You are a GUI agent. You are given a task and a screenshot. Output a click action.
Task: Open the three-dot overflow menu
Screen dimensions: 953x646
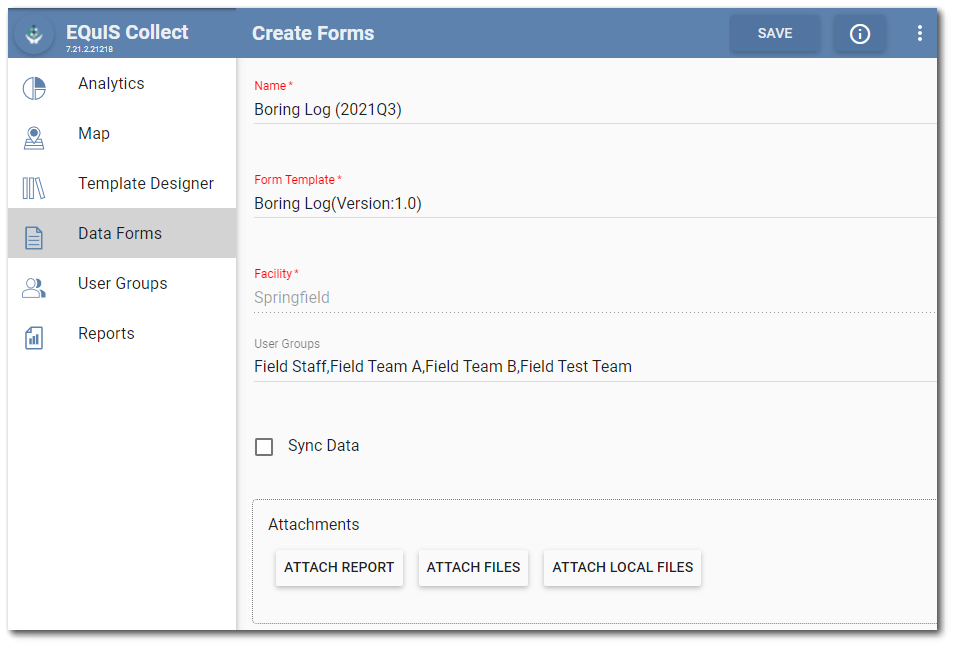pyautogui.click(x=919, y=32)
